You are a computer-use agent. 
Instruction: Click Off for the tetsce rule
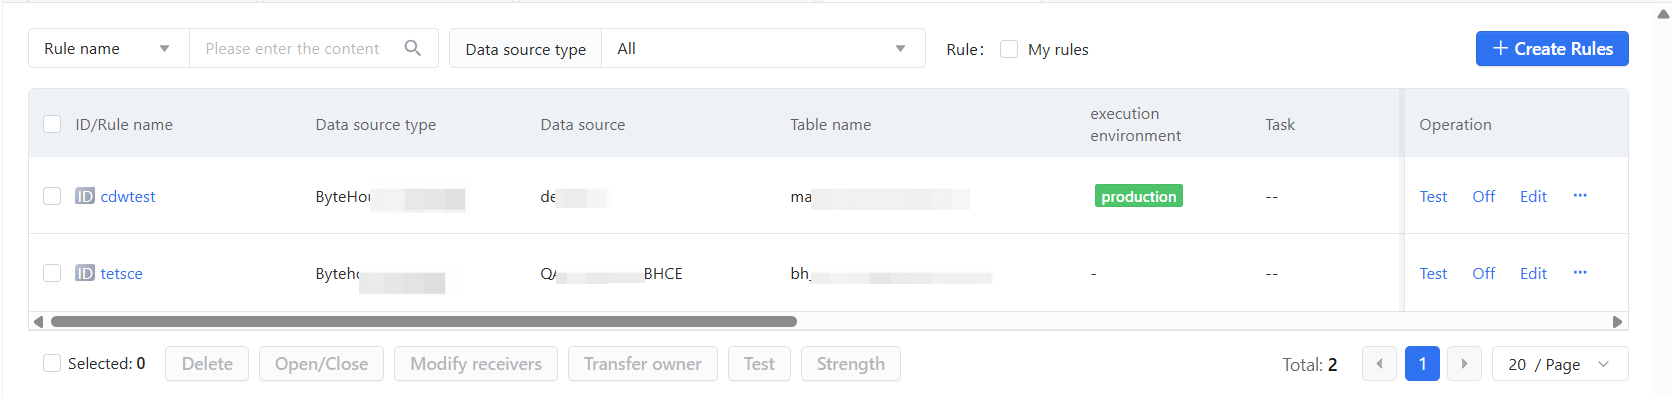tap(1484, 273)
